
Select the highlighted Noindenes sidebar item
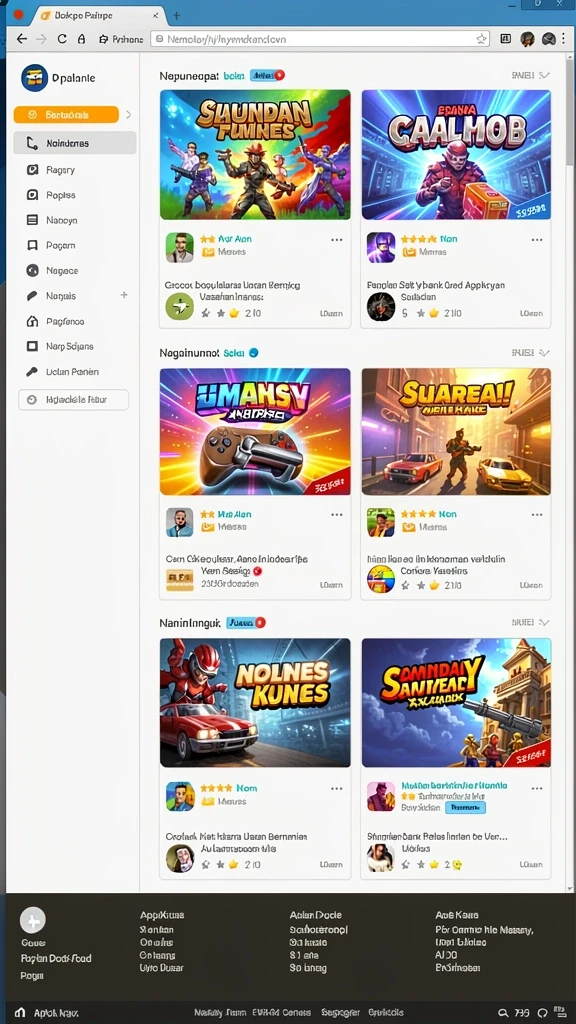tap(75, 143)
